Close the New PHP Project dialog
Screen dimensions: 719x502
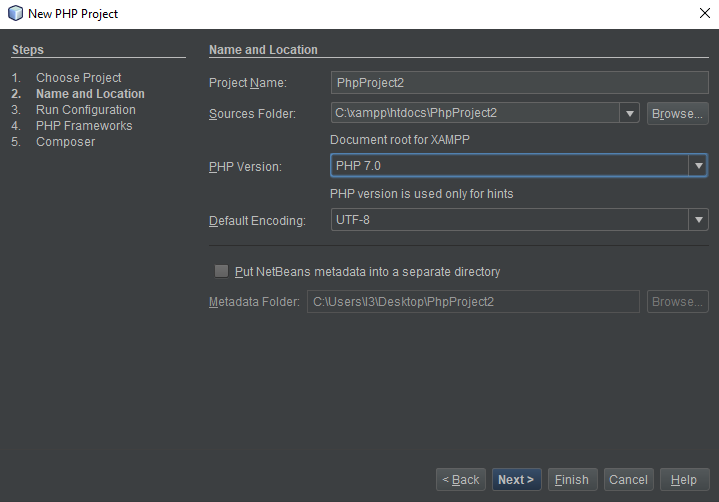pyautogui.click(x=705, y=13)
